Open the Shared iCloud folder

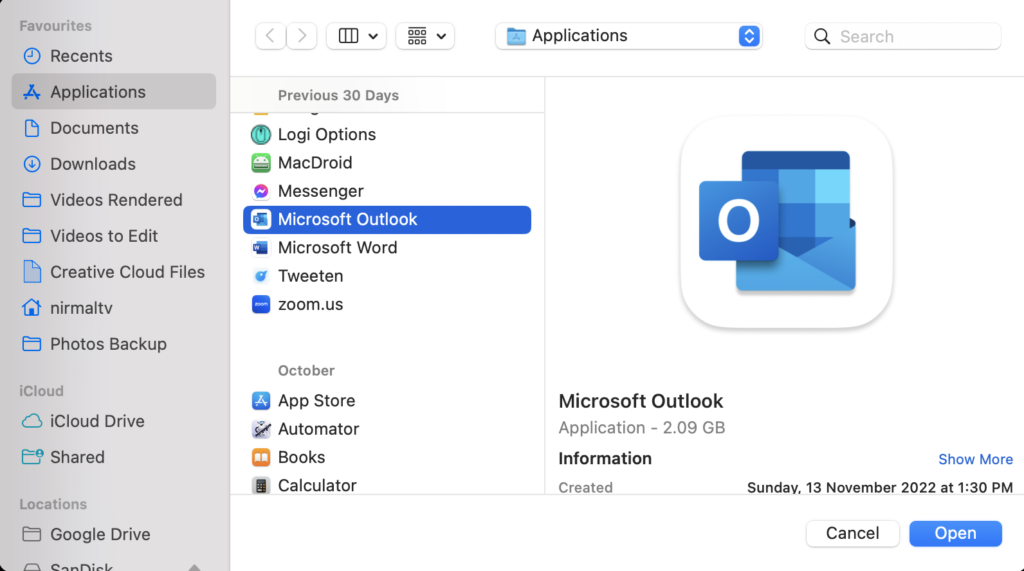pos(114,457)
